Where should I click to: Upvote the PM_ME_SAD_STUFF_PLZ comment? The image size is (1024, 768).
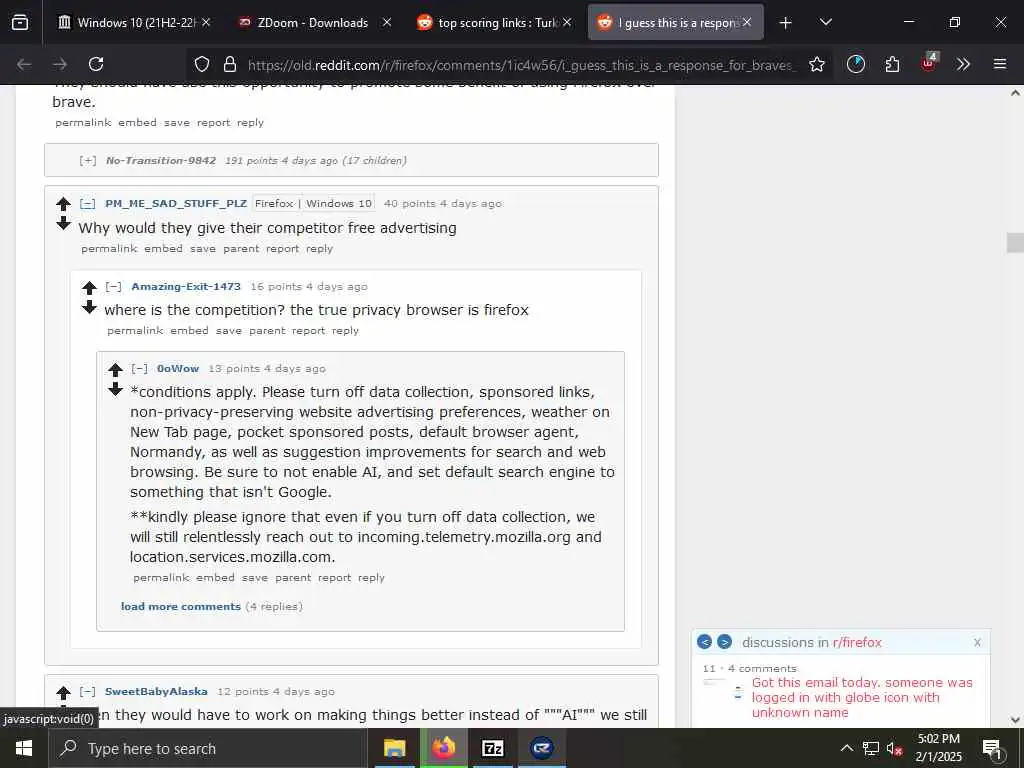[x=63, y=203]
